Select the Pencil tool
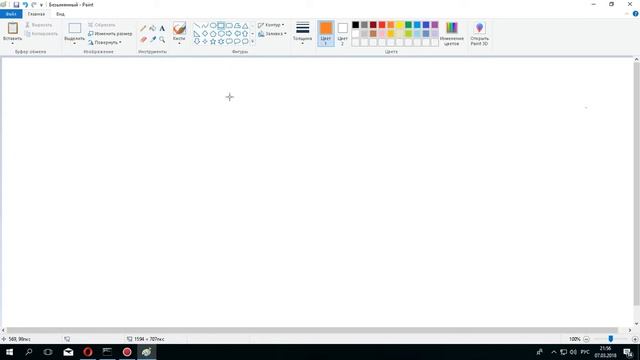The image size is (640, 360). coord(143,29)
